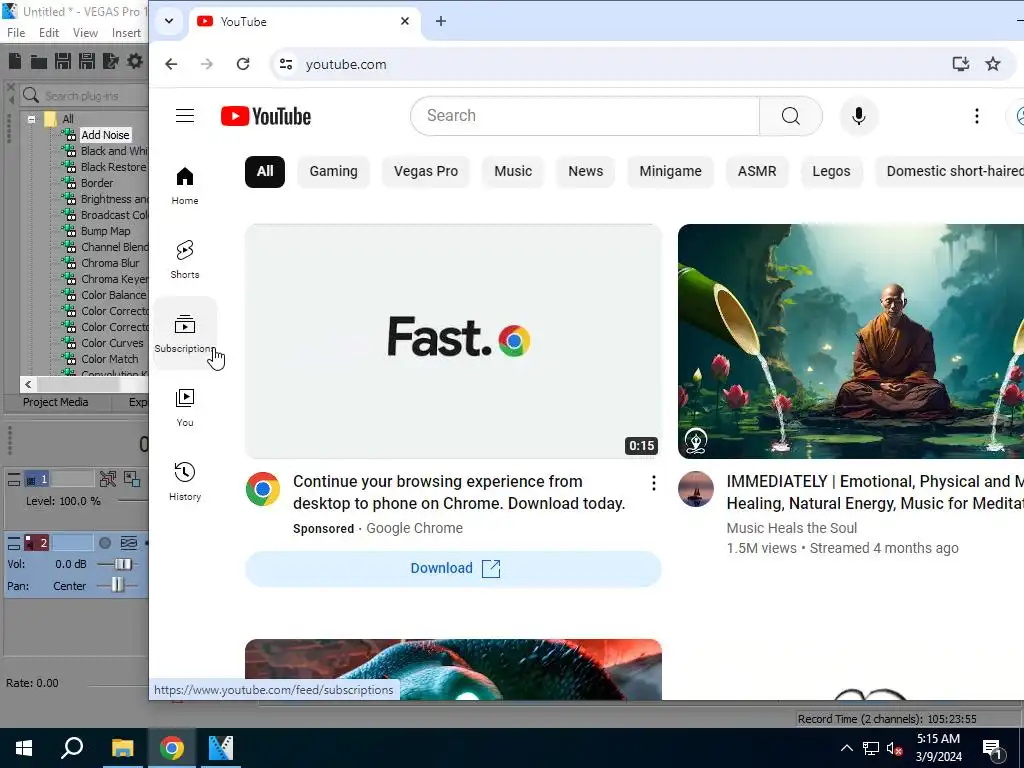
Task: Open the Chrome tab search dropdown
Action: pos(169,21)
